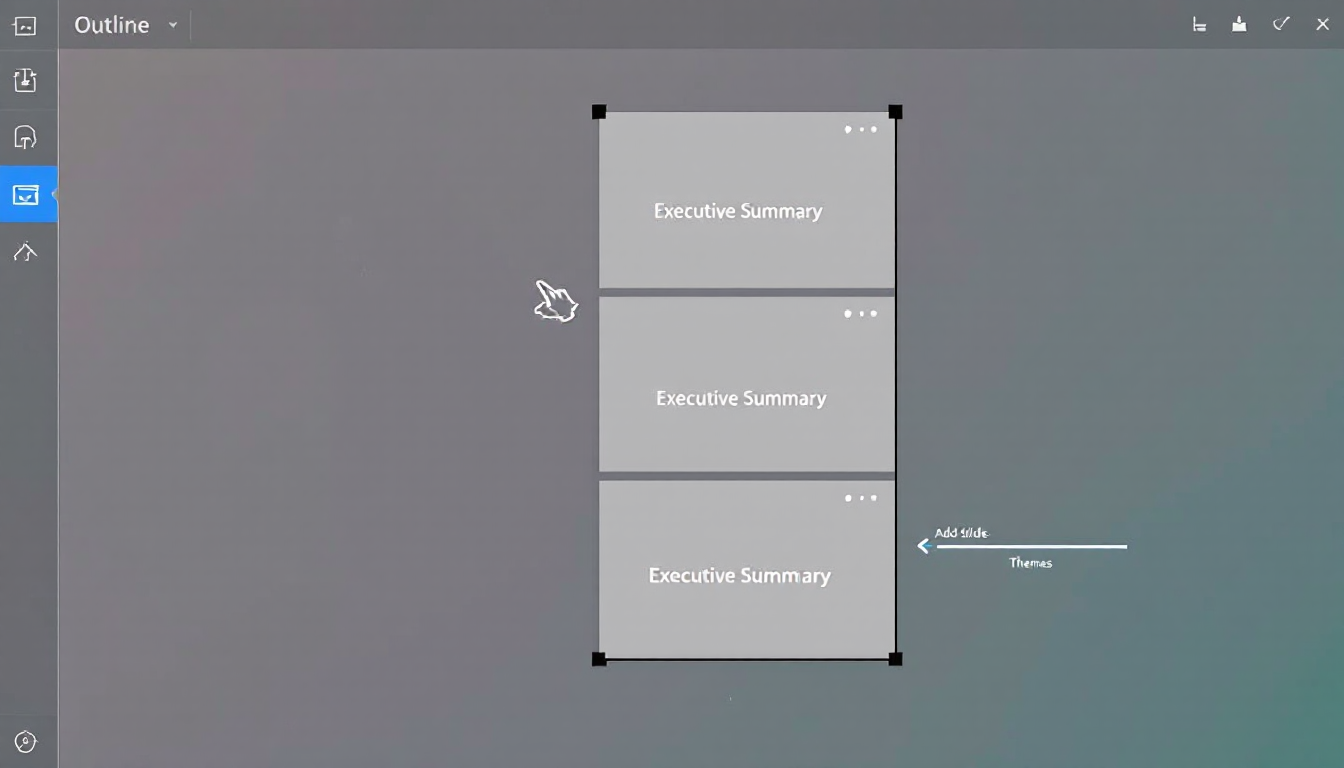Open options menu on first Executive Summary slide

[860, 129]
